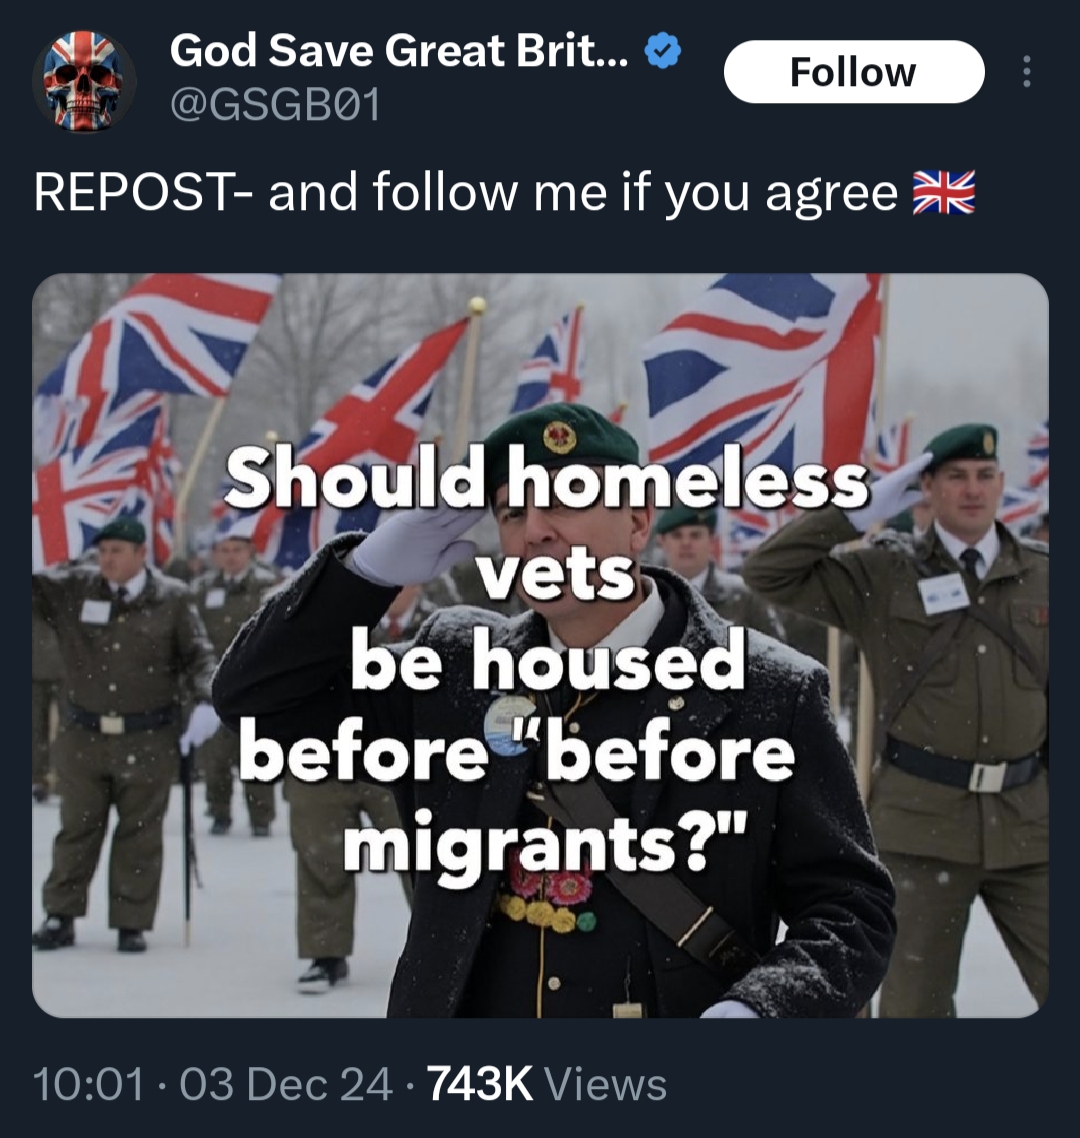Click the Union Jack emoji in tweet text
This screenshot has width=1080, height=1138.
point(943,193)
